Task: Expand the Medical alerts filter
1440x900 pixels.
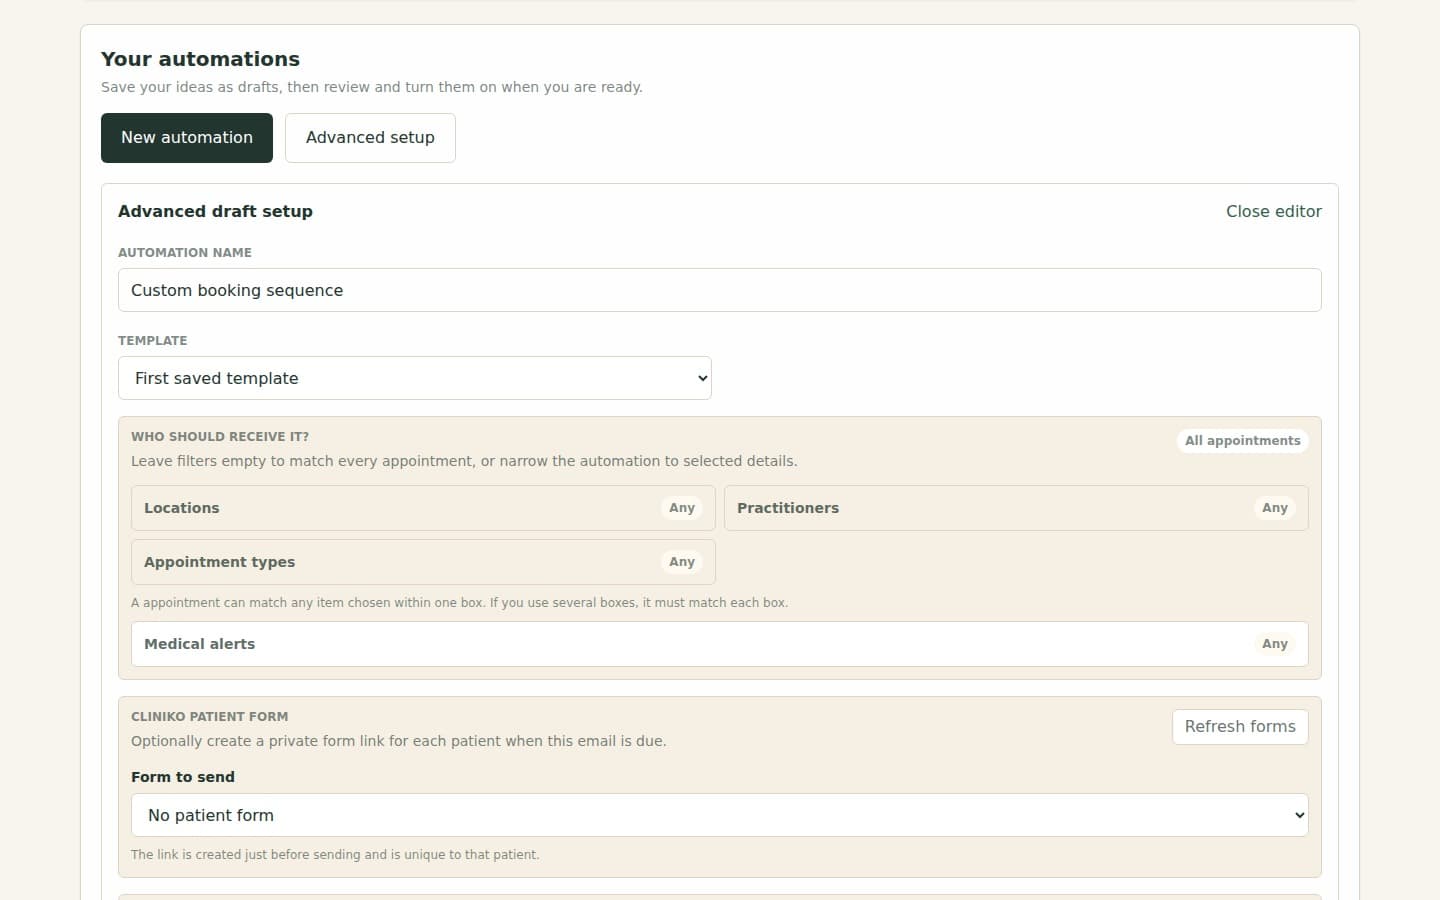Action: click(720, 644)
